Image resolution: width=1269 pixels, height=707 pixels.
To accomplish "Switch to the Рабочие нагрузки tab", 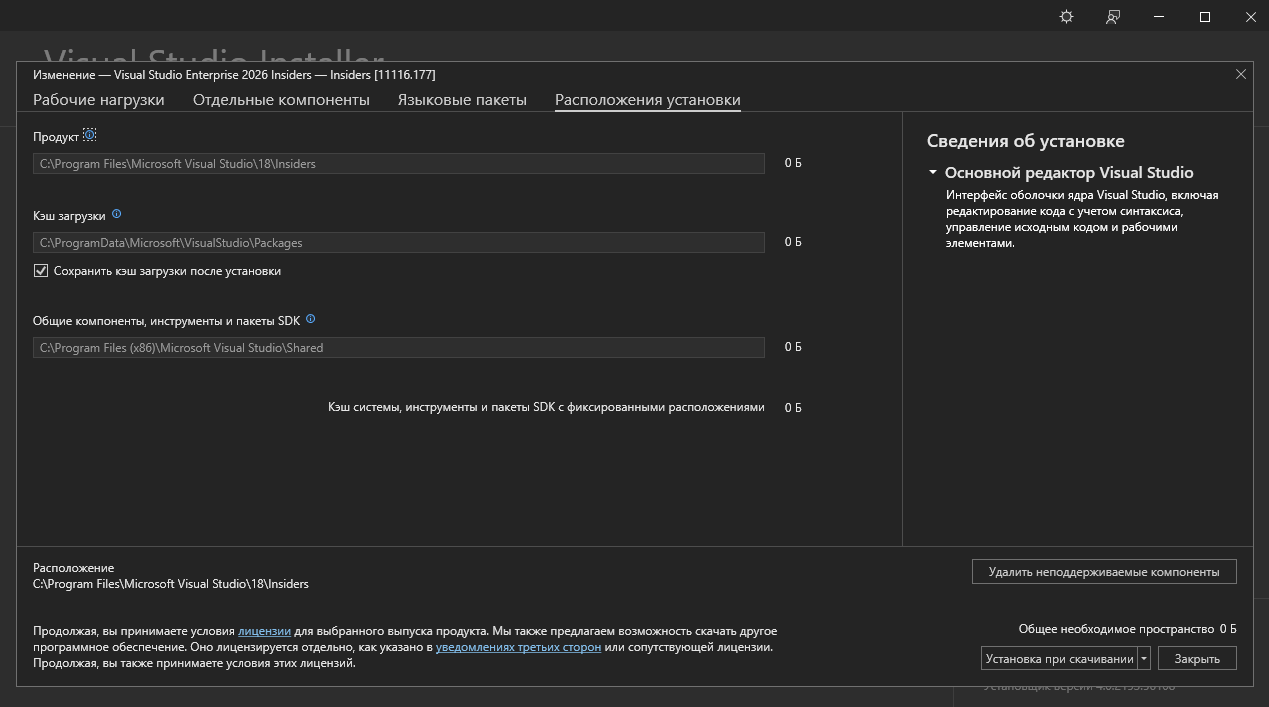I will click(99, 100).
